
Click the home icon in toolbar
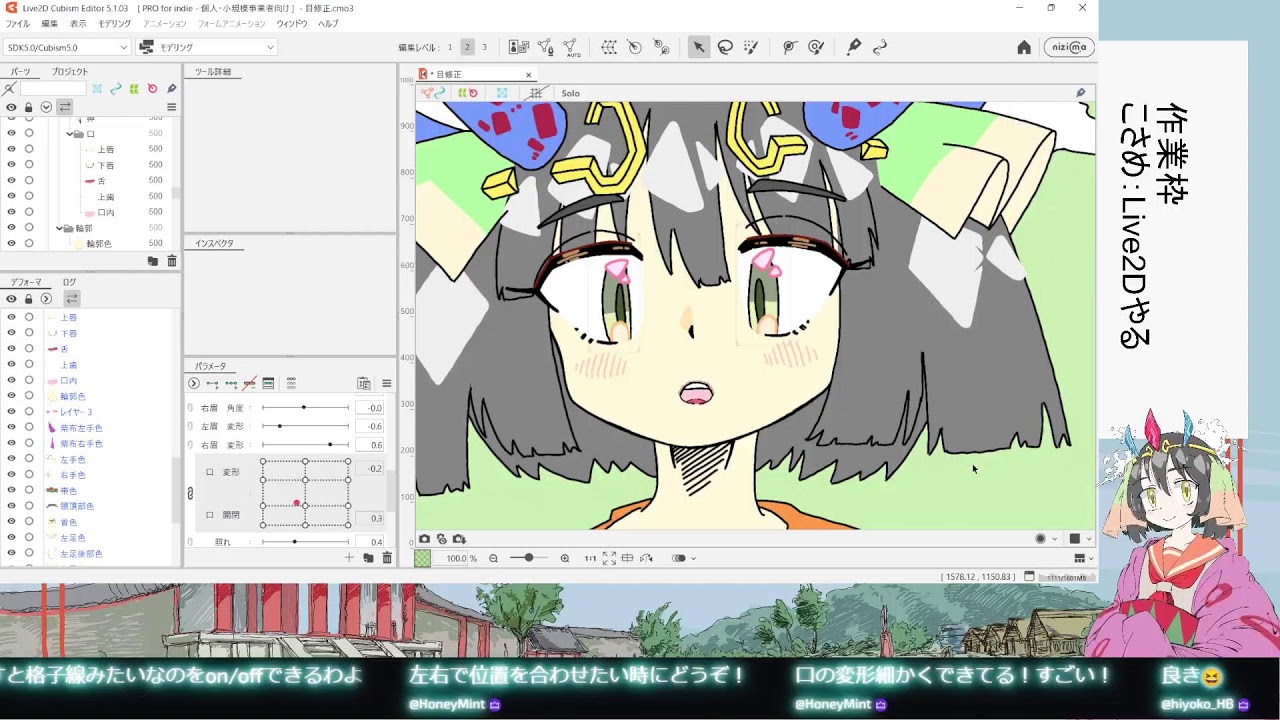(x=1024, y=47)
